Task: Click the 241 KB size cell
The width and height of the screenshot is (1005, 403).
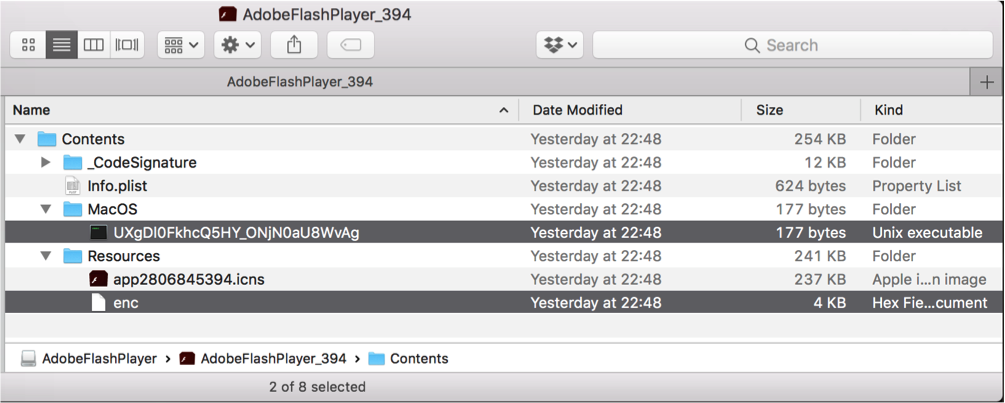Action: tap(821, 256)
